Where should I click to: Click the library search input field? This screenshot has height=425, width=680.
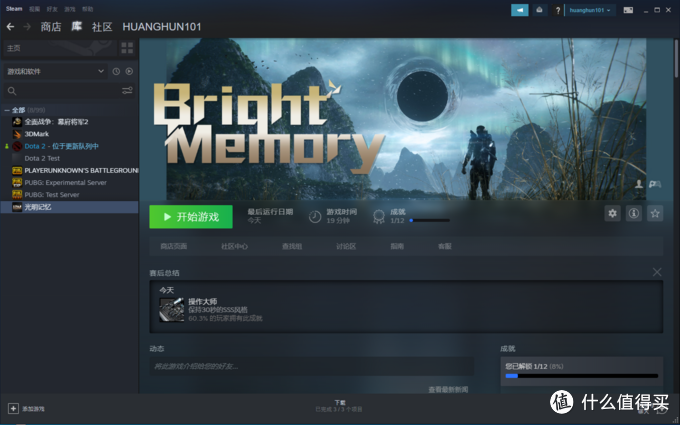[69, 91]
